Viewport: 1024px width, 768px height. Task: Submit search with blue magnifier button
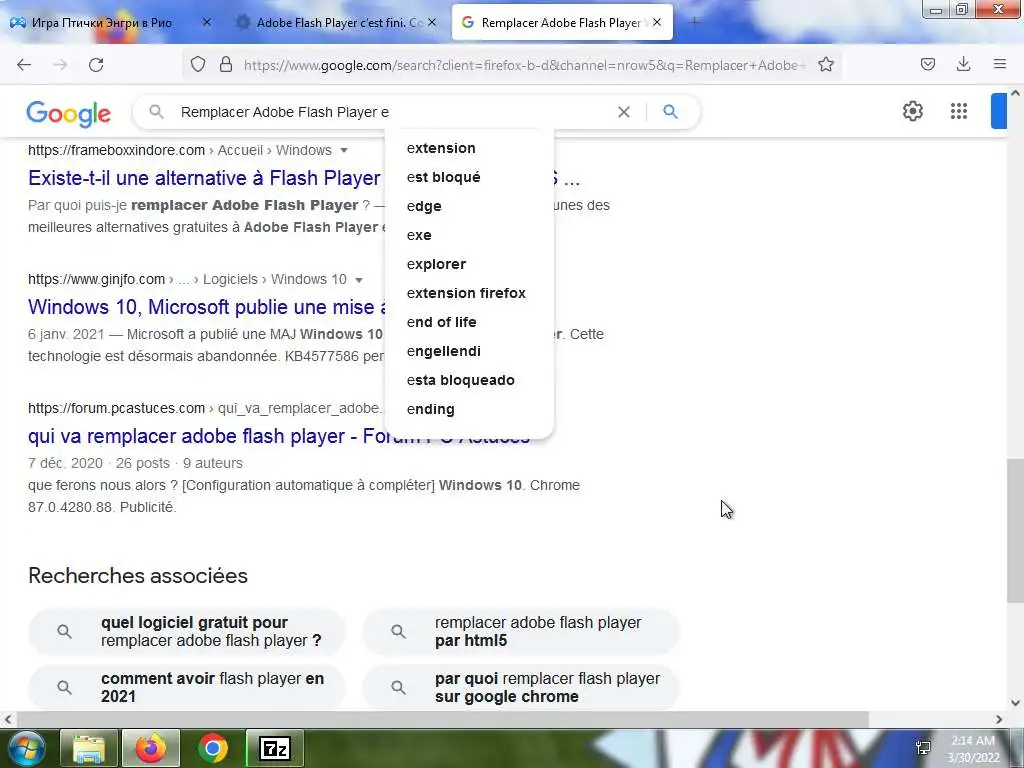tap(670, 112)
